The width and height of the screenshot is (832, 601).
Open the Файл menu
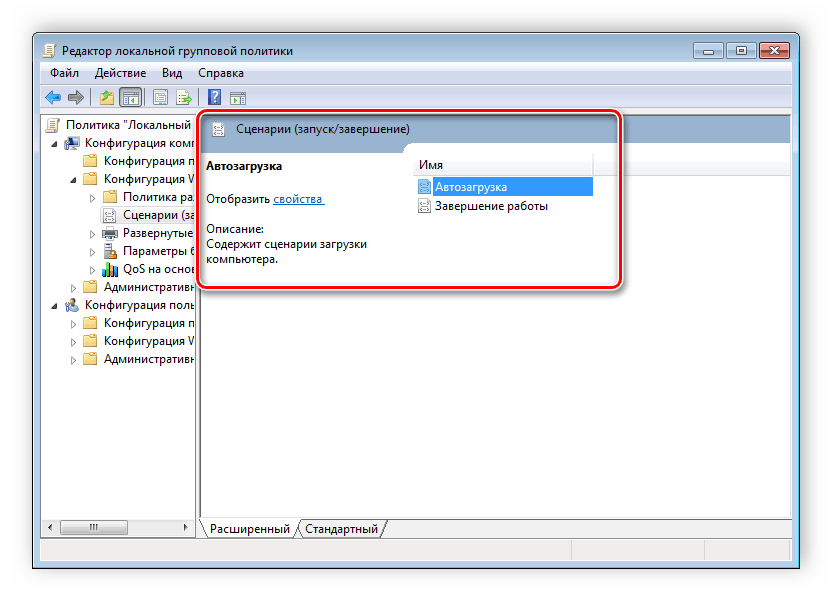coord(64,73)
